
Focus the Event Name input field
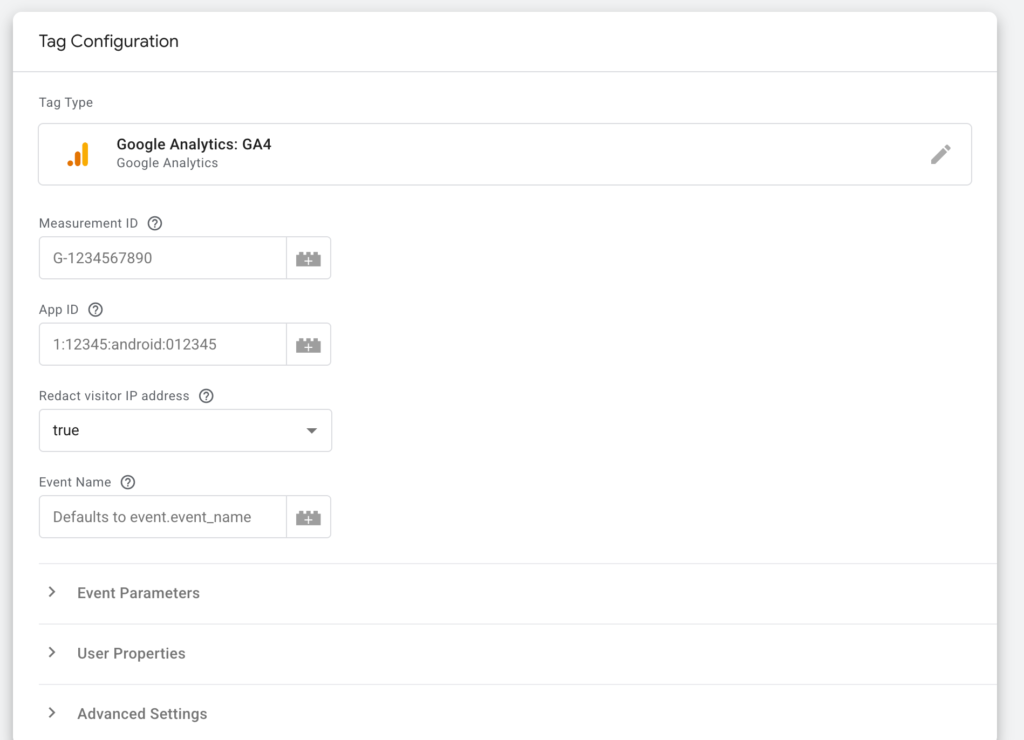[163, 517]
